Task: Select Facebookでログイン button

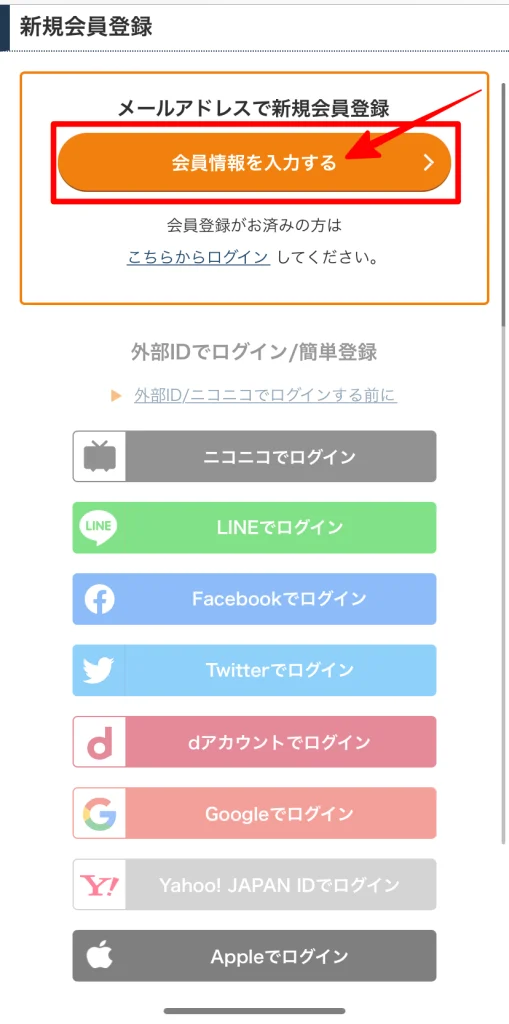Action: [254, 599]
